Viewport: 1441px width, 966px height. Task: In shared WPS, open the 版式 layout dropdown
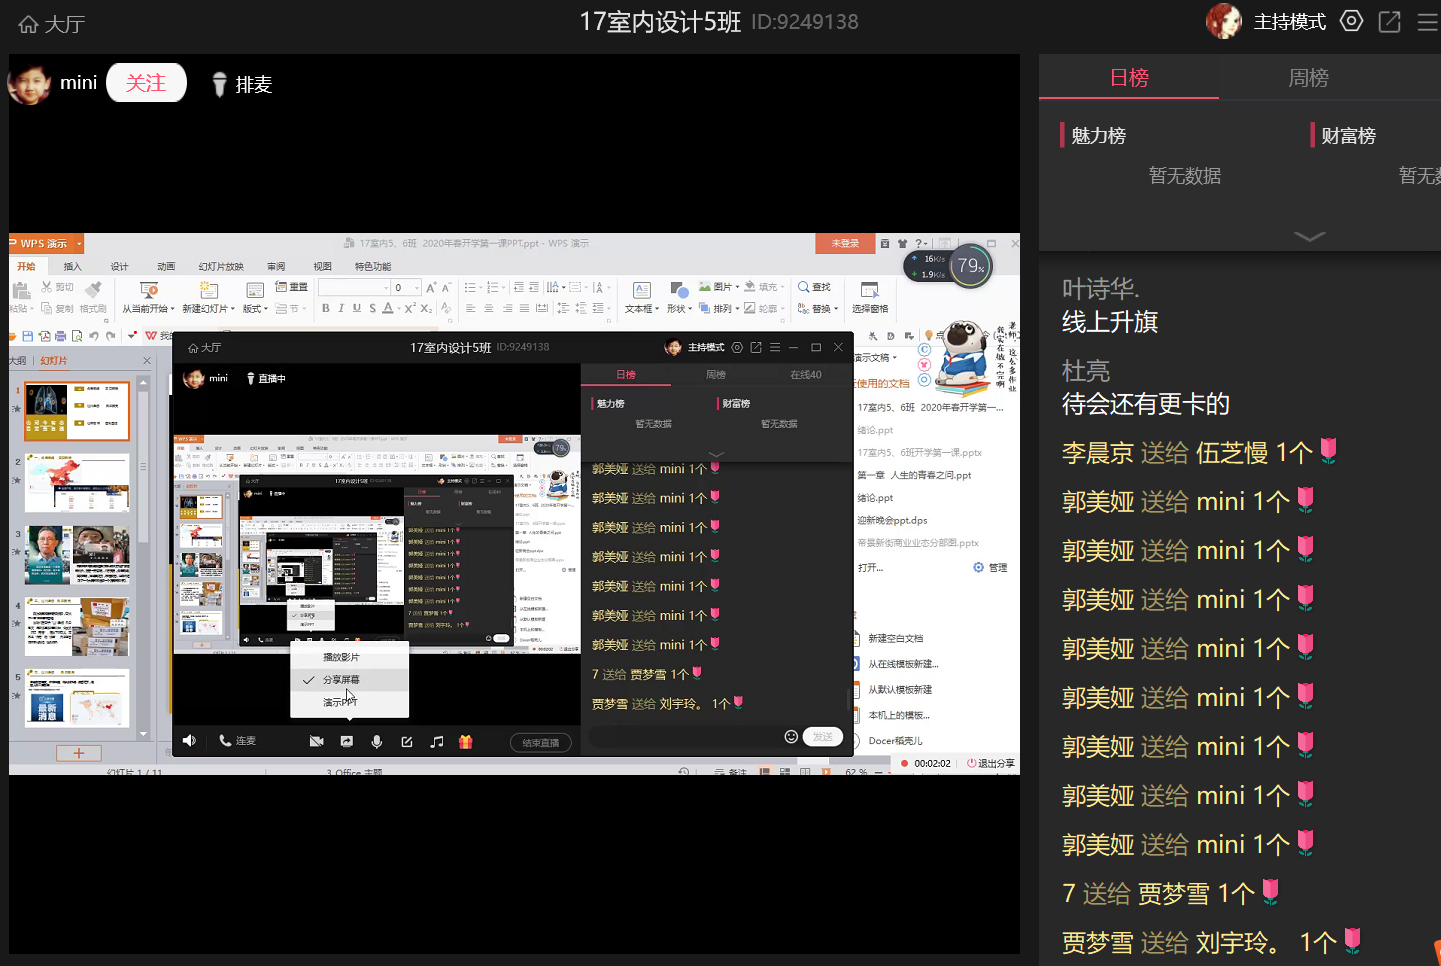pos(256,309)
